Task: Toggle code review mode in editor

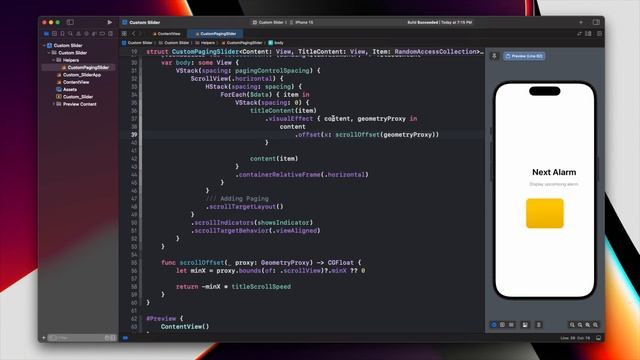Action: click(x=579, y=33)
